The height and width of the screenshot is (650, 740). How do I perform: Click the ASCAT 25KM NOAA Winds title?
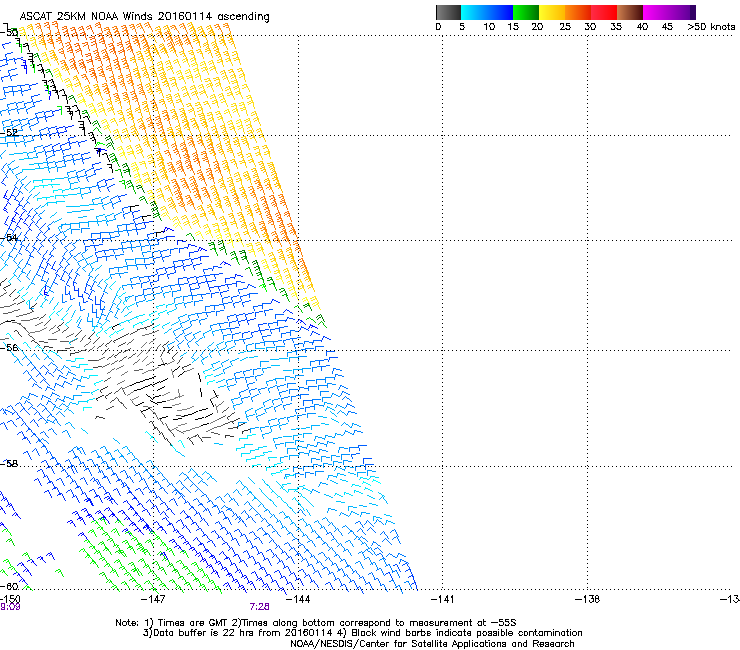point(144,16)
